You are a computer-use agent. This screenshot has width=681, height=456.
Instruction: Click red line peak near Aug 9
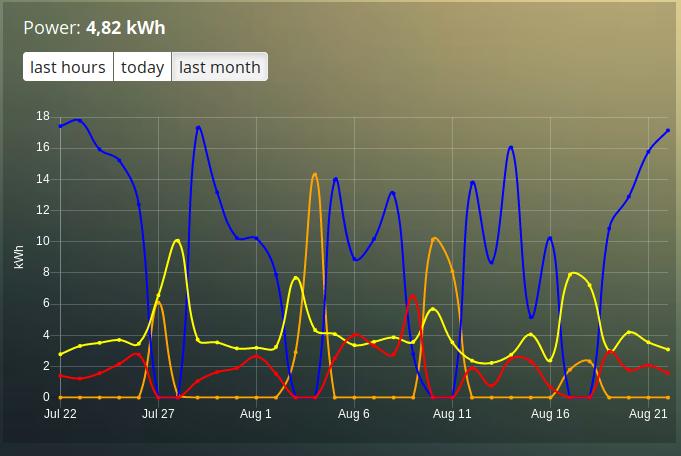pos(413,297)
